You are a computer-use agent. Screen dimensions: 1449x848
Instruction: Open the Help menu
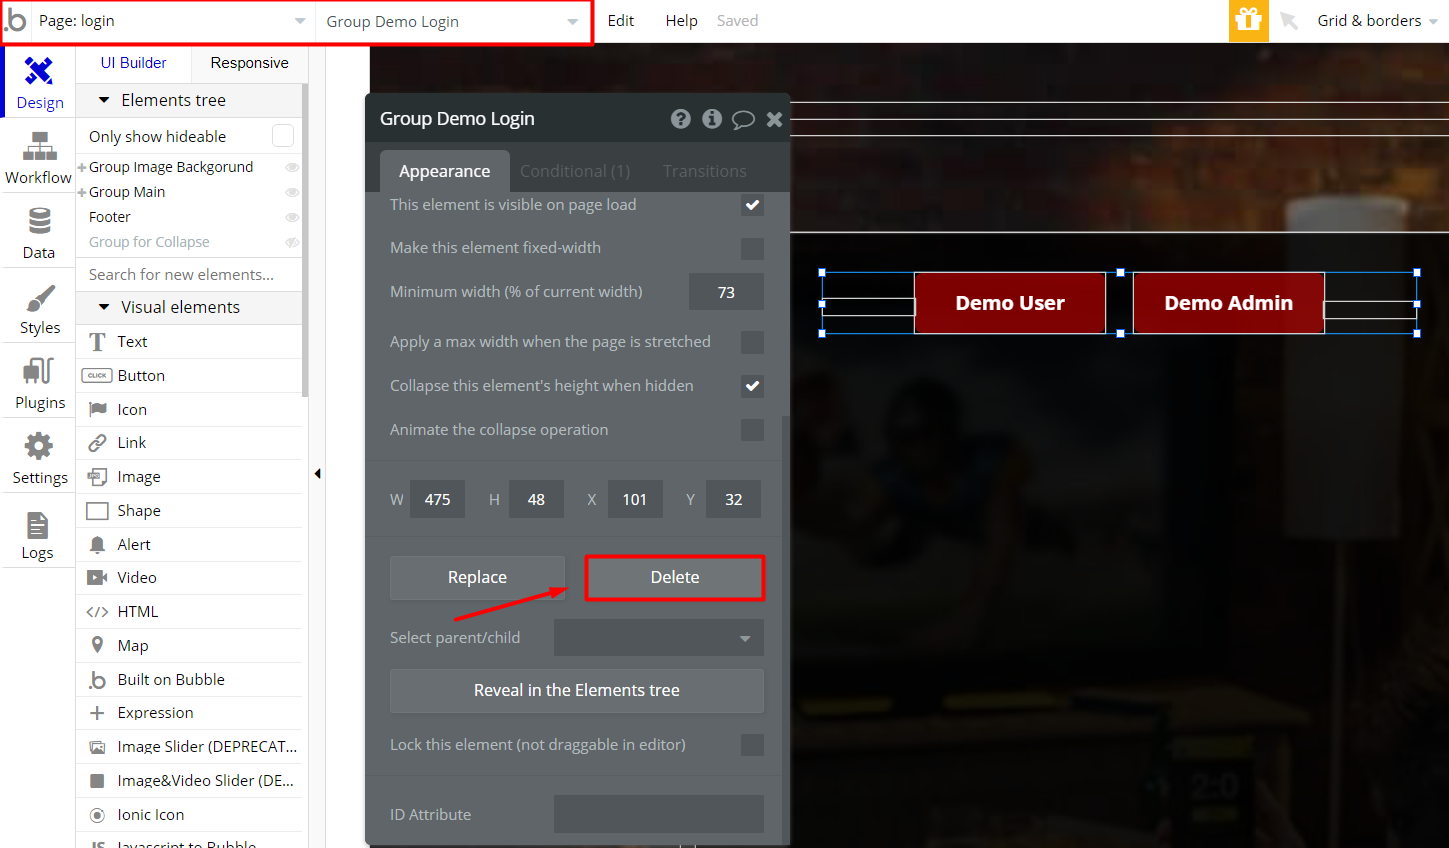click(682, 20)
